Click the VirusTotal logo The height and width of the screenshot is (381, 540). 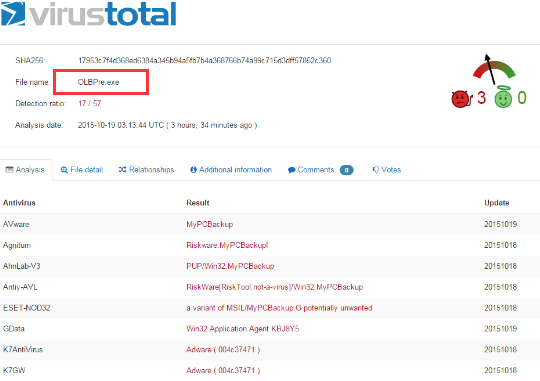tap(89, 14)
